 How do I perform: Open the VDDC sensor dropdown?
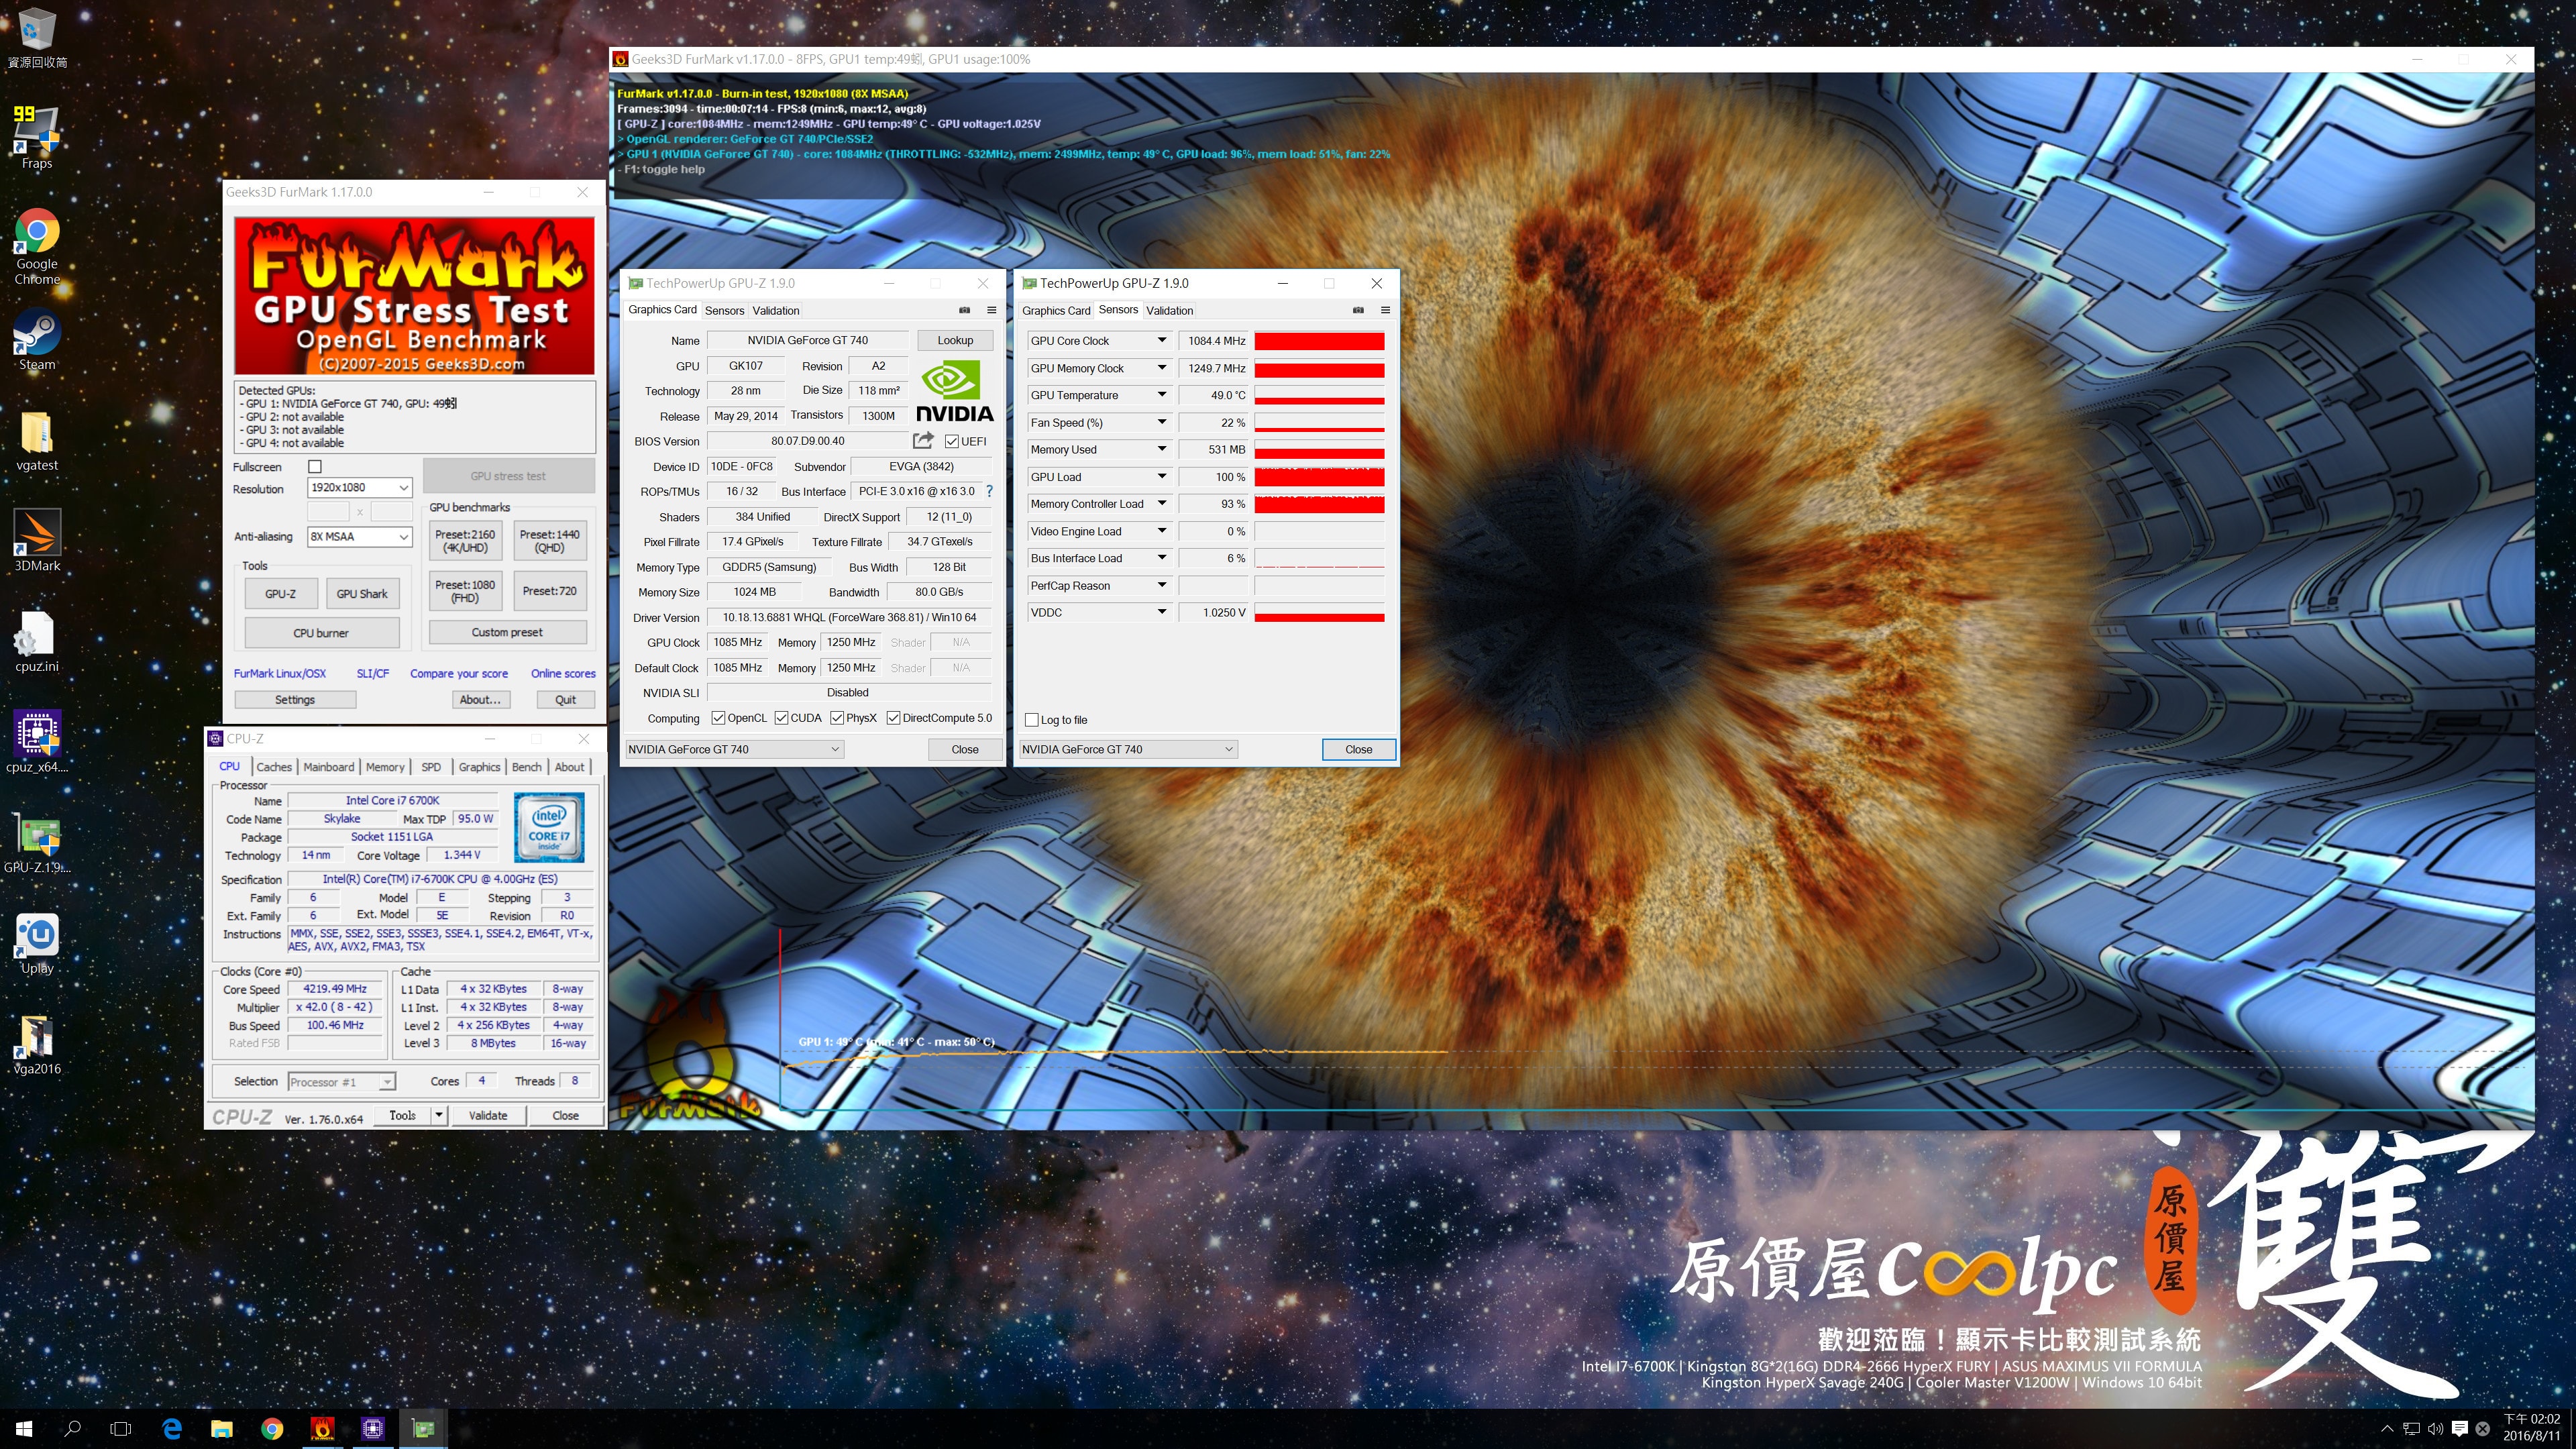1162,612
